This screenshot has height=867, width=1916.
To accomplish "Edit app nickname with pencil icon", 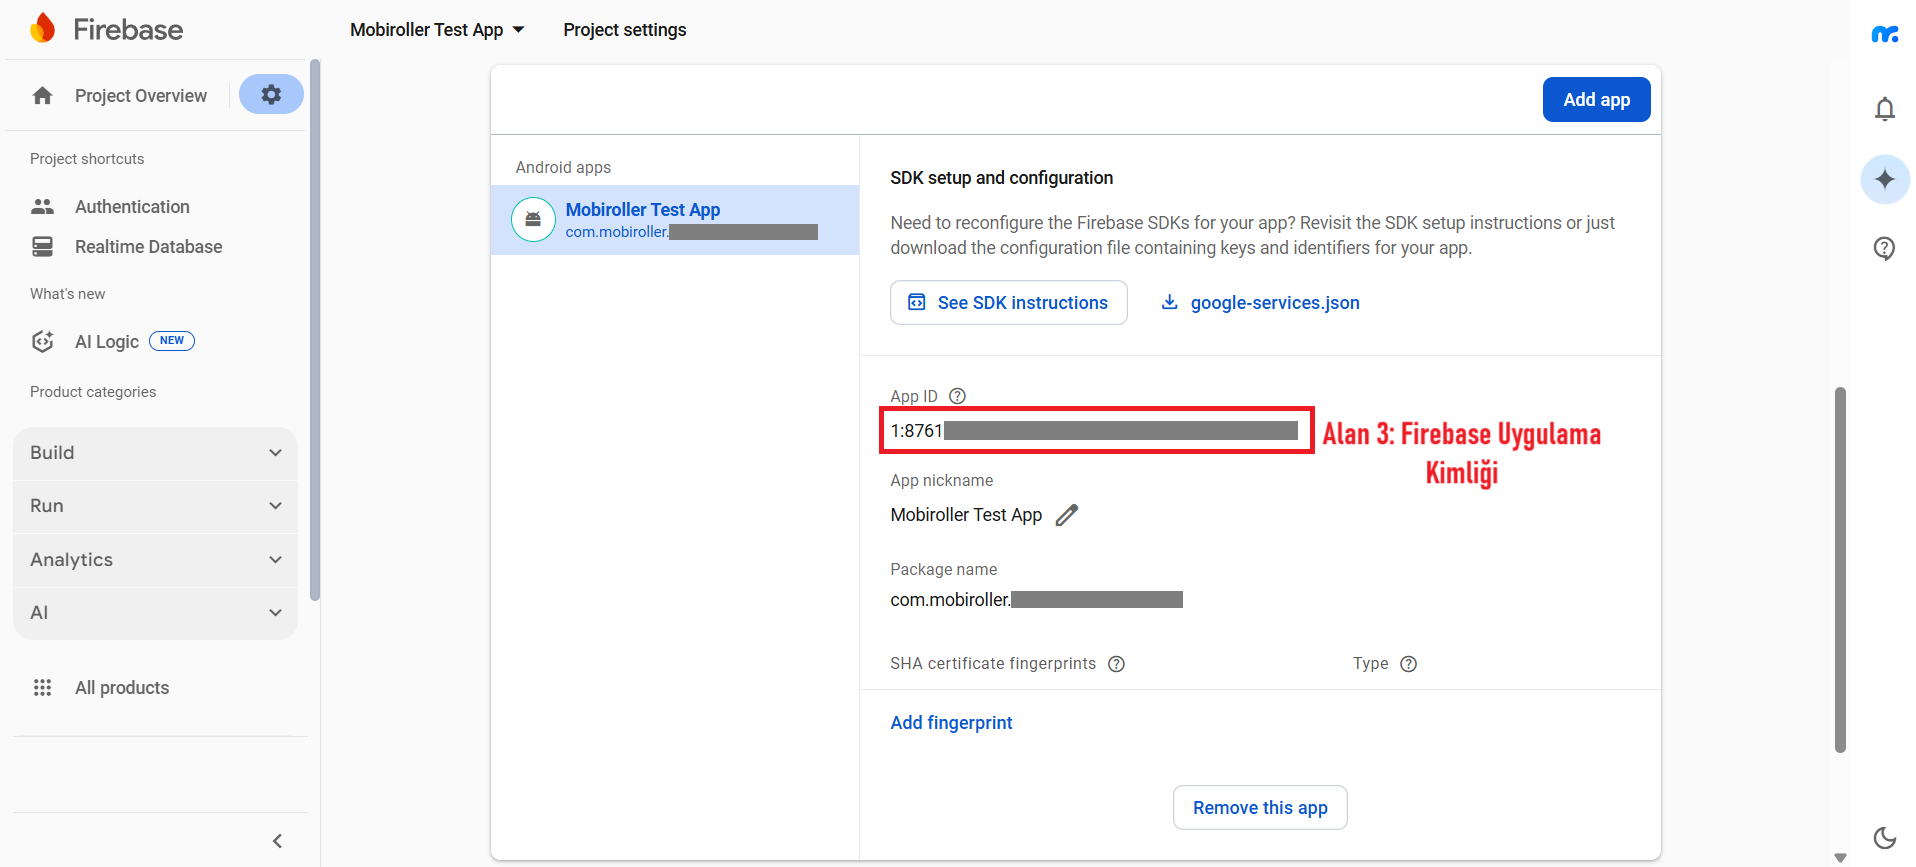I will (x=1067, y=515).
